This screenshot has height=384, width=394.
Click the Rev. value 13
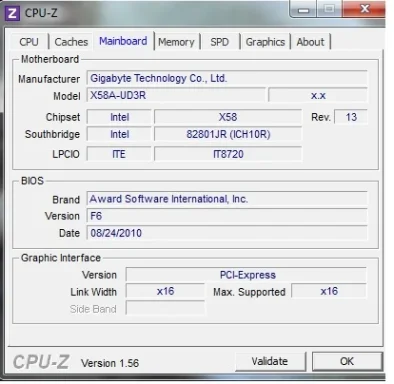point(351,117)
